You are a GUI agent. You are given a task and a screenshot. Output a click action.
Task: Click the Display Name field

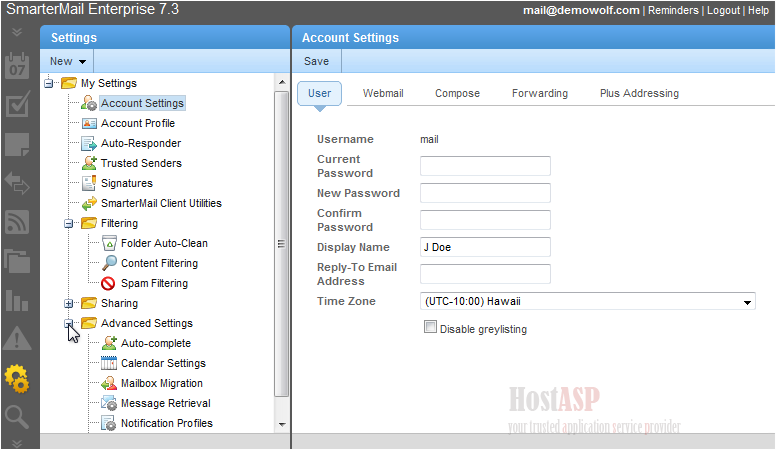tap(485, 247)
